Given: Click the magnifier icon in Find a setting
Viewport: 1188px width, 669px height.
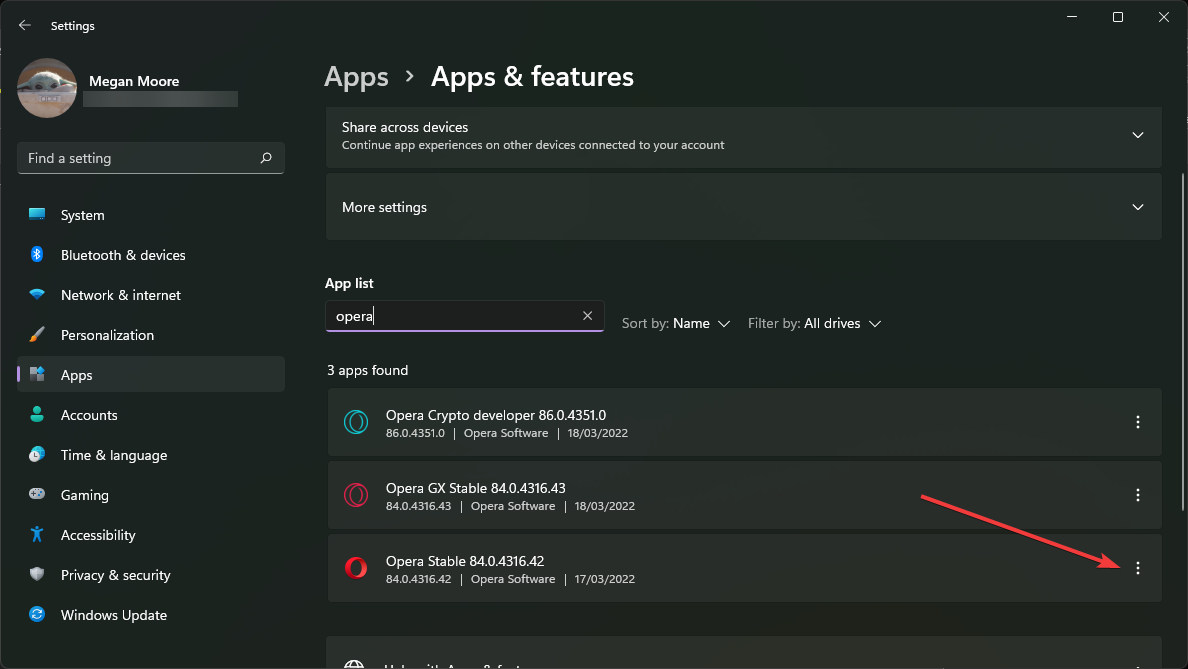Looking at the screenshot, I should pos(266,158).
